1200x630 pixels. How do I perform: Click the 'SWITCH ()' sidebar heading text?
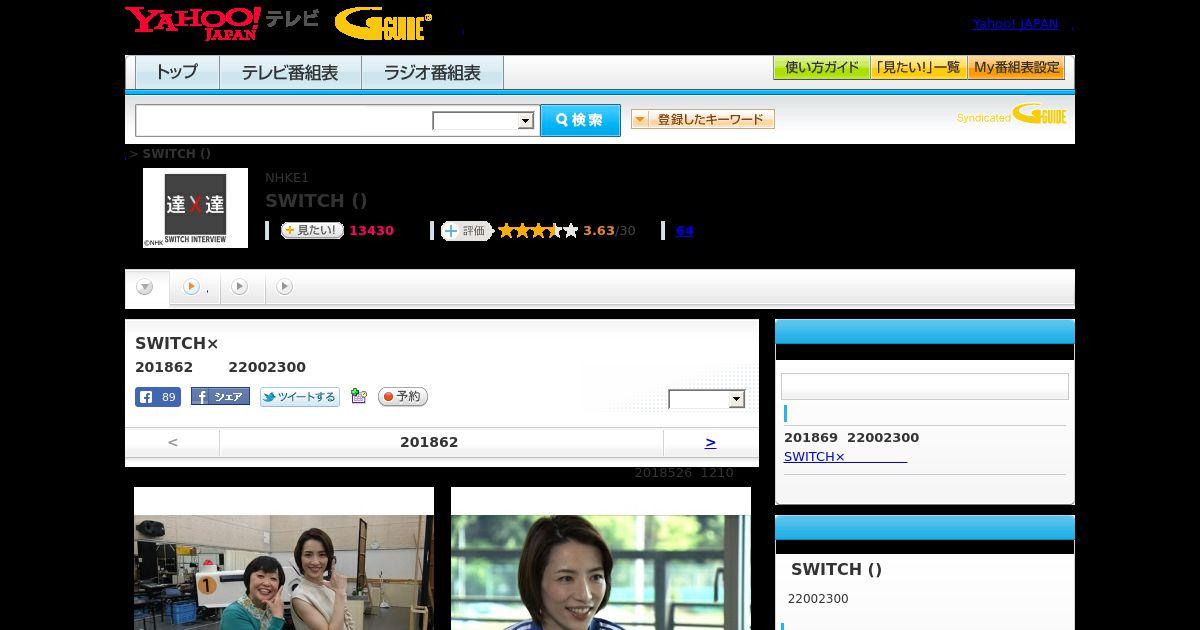pyautogui.click(x=837, y=569)
